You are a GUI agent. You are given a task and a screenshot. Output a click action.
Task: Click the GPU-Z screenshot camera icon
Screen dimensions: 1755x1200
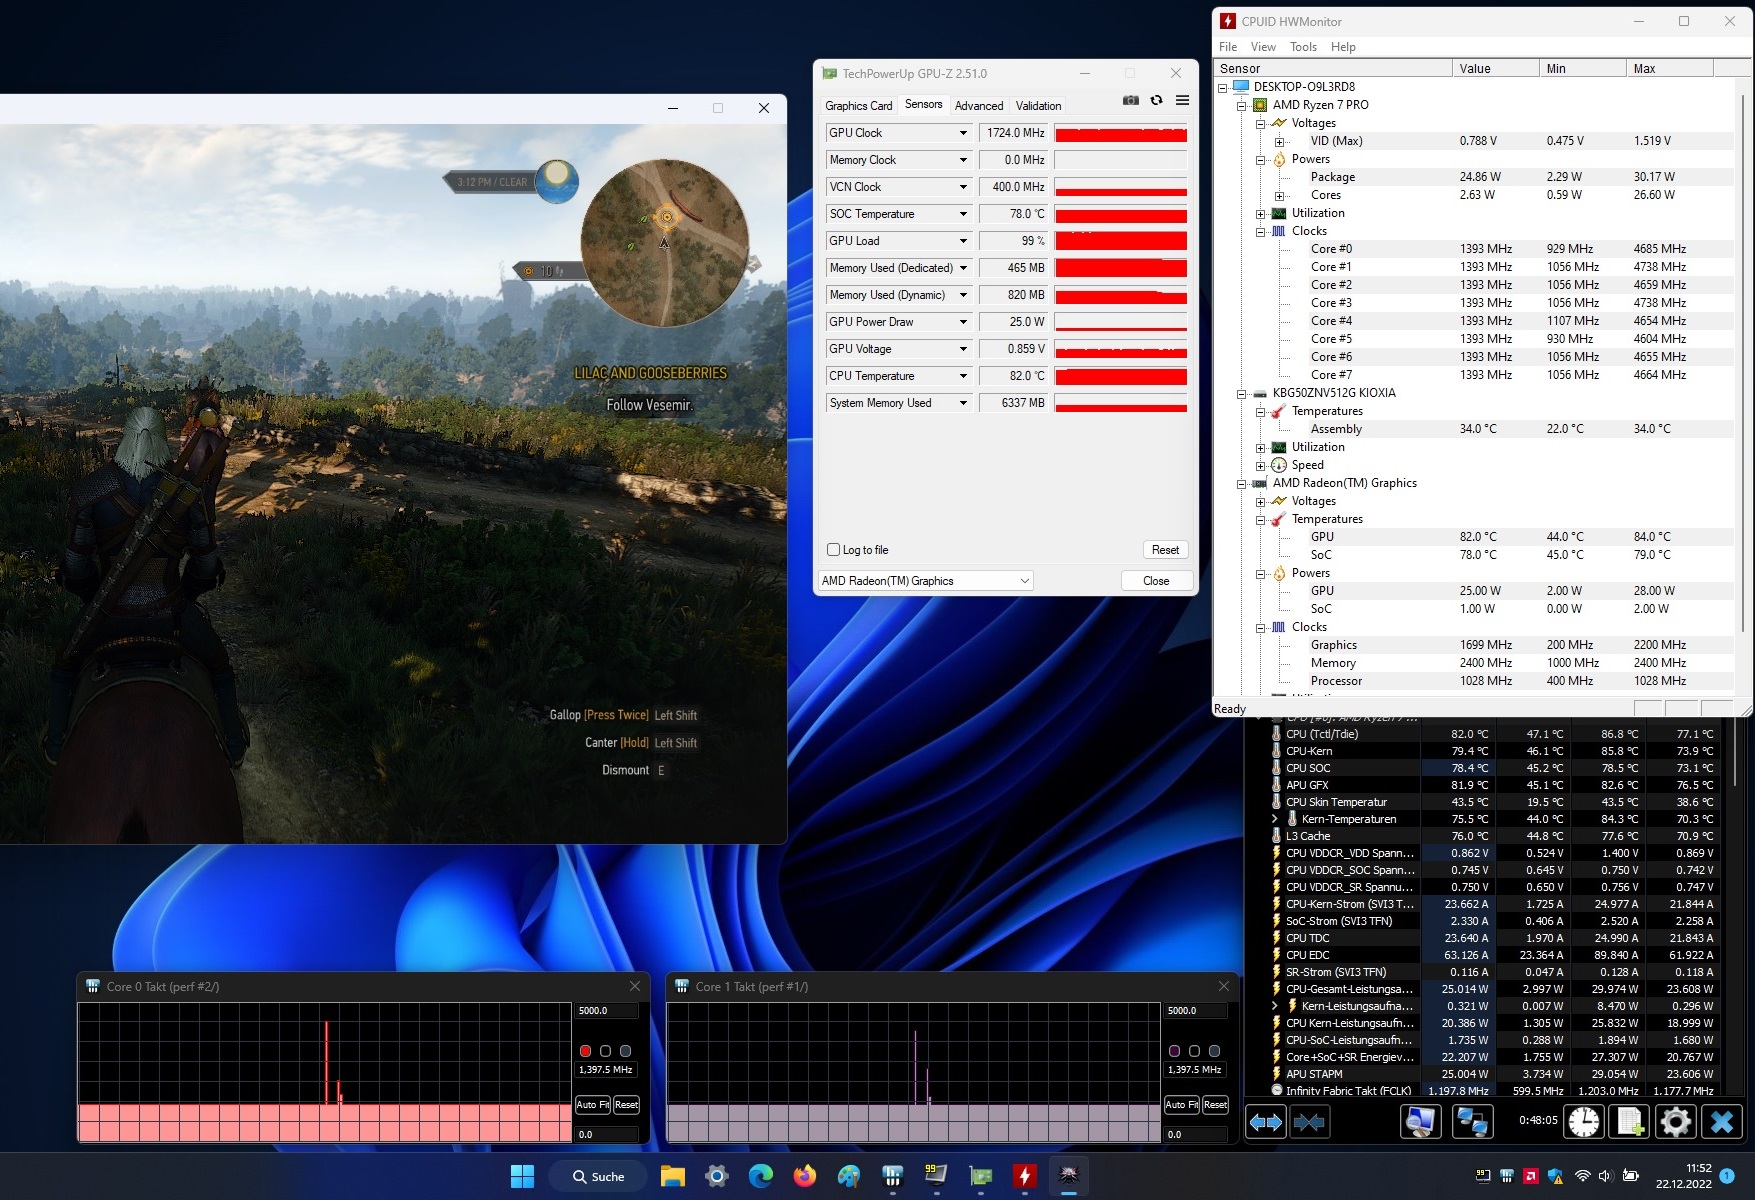click(x=1130, y=100)
